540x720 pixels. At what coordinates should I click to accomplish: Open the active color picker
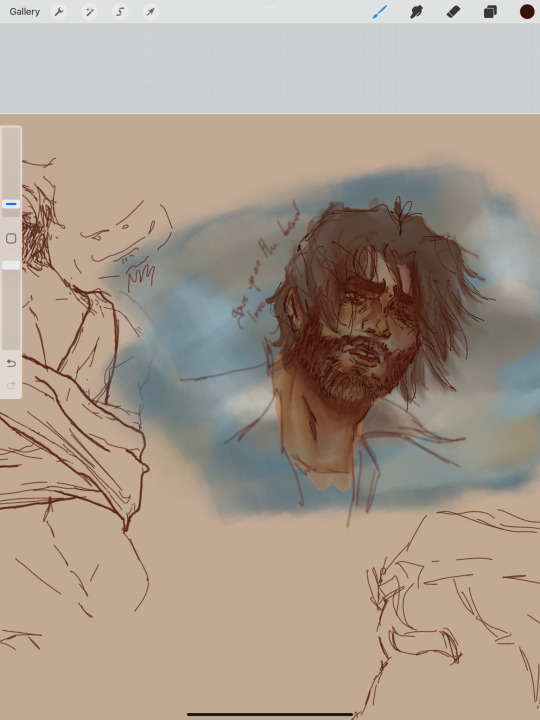(x=527, y=12)
